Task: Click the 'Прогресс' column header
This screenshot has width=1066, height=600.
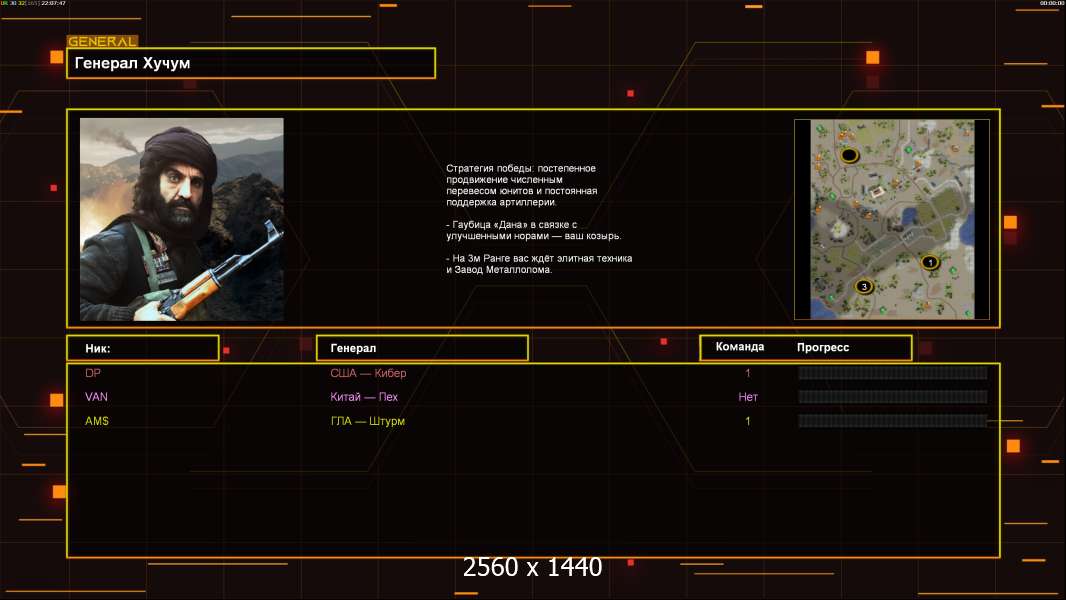Action: [823, 347]
